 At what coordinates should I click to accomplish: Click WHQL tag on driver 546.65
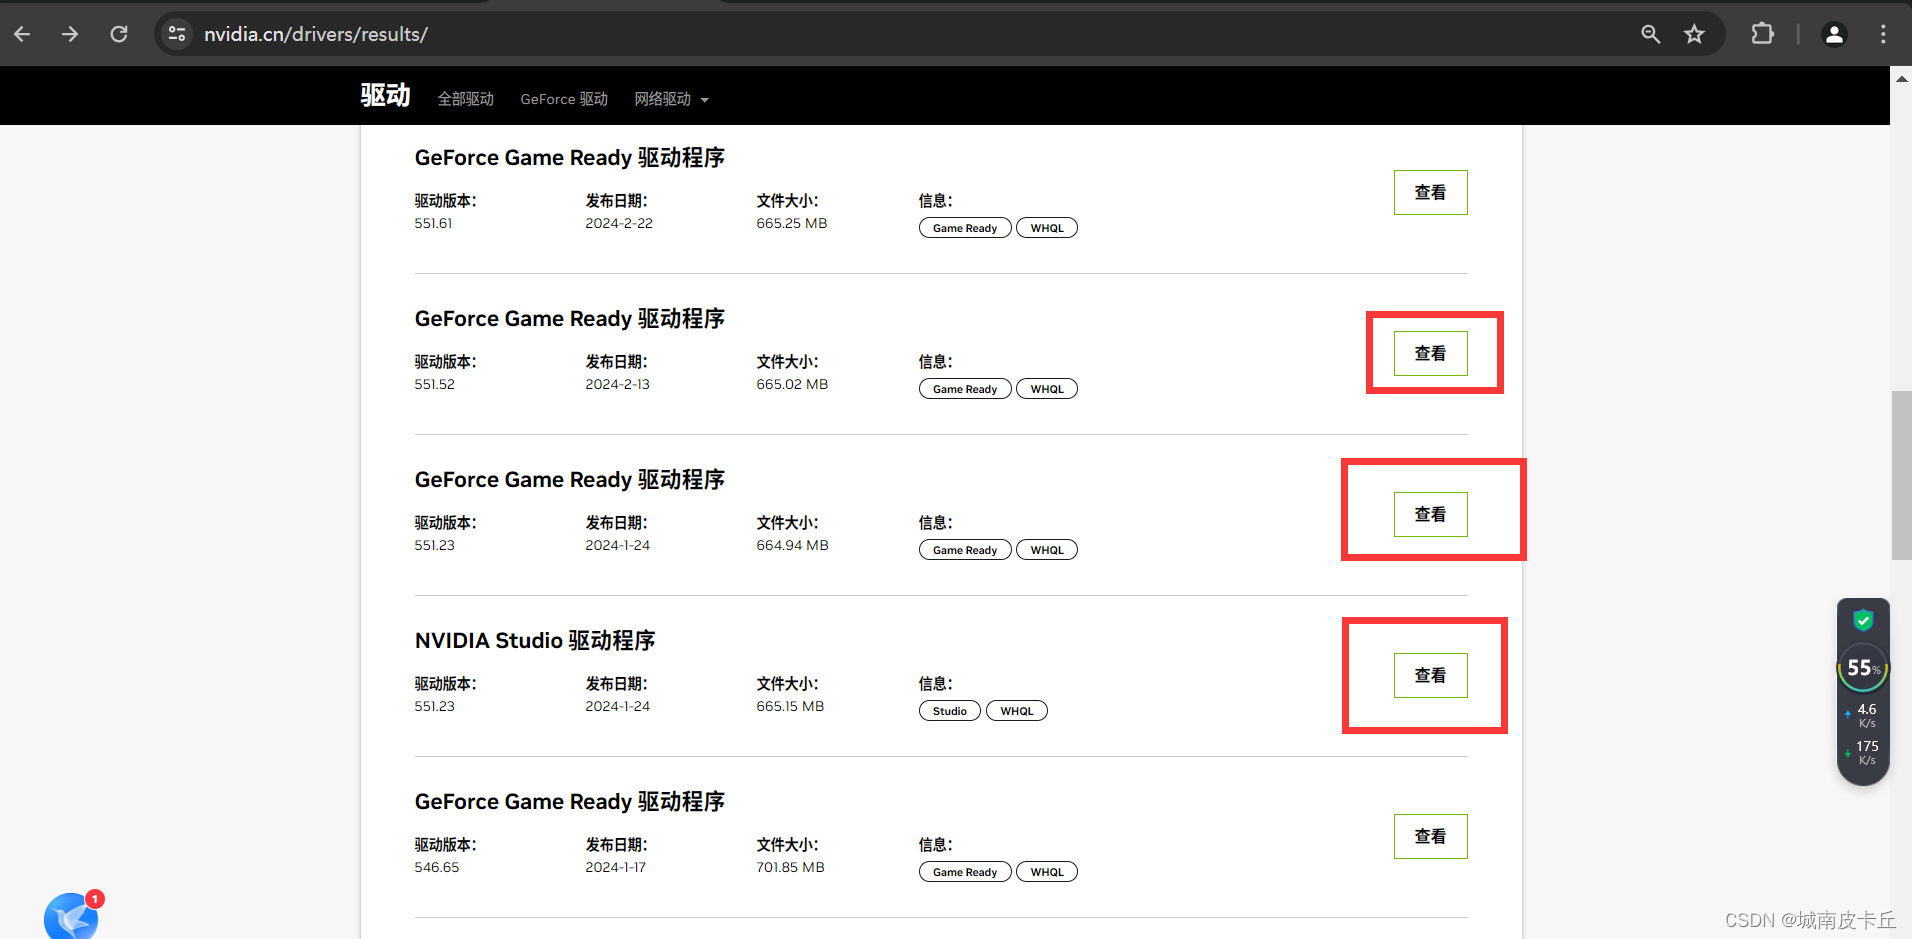[1047, 872]
